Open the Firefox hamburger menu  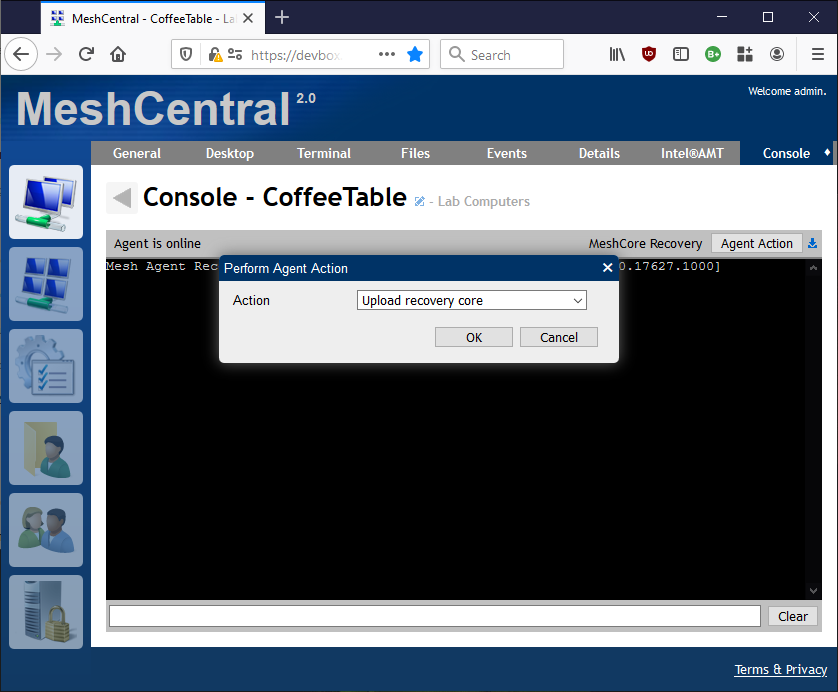point(818,54)
